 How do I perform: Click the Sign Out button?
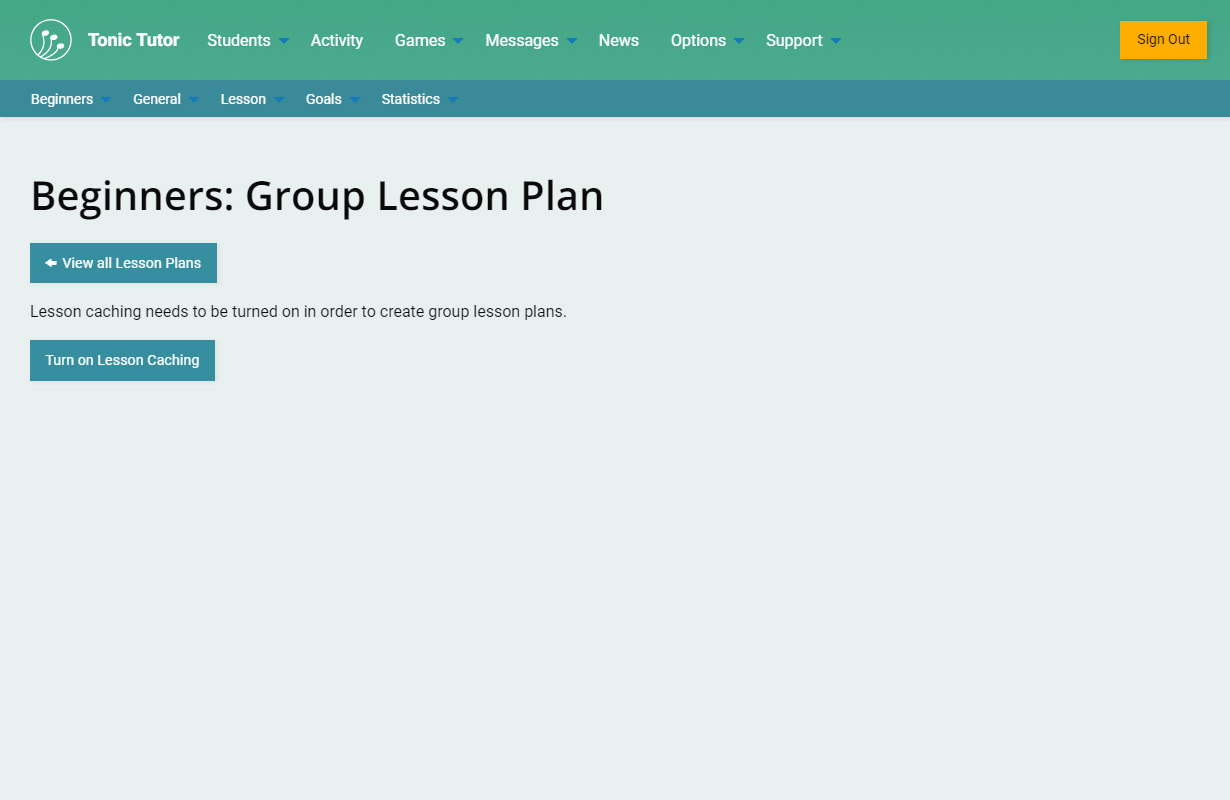(x=1163, y=40)
